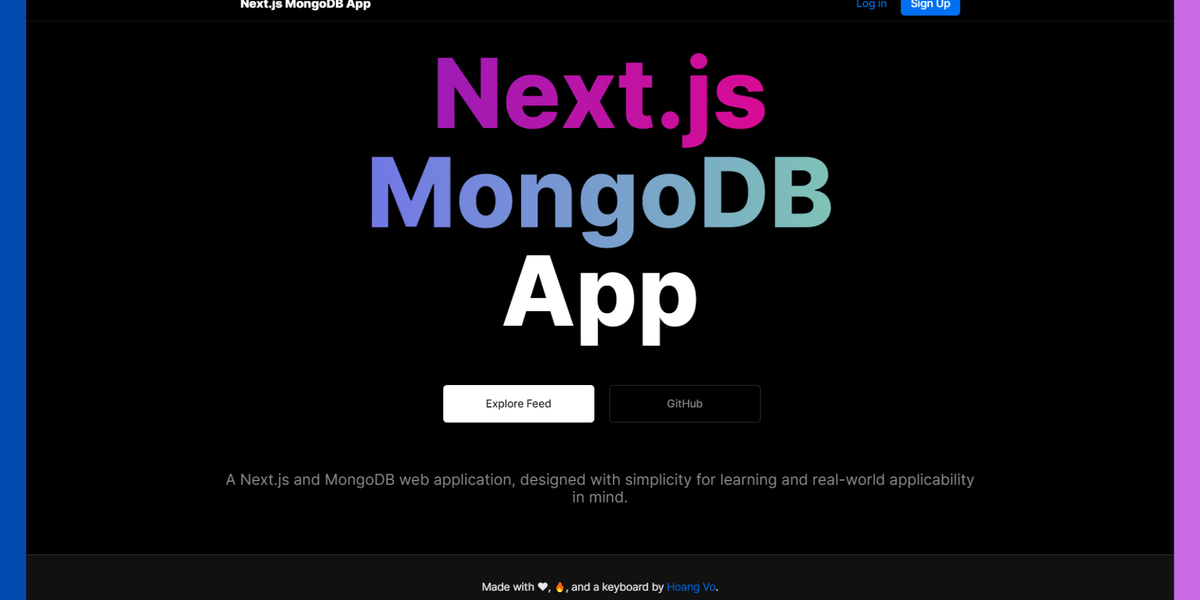Open the Hoang Vo footer link
Screen dimensions: 1200x600
(691, 587)
